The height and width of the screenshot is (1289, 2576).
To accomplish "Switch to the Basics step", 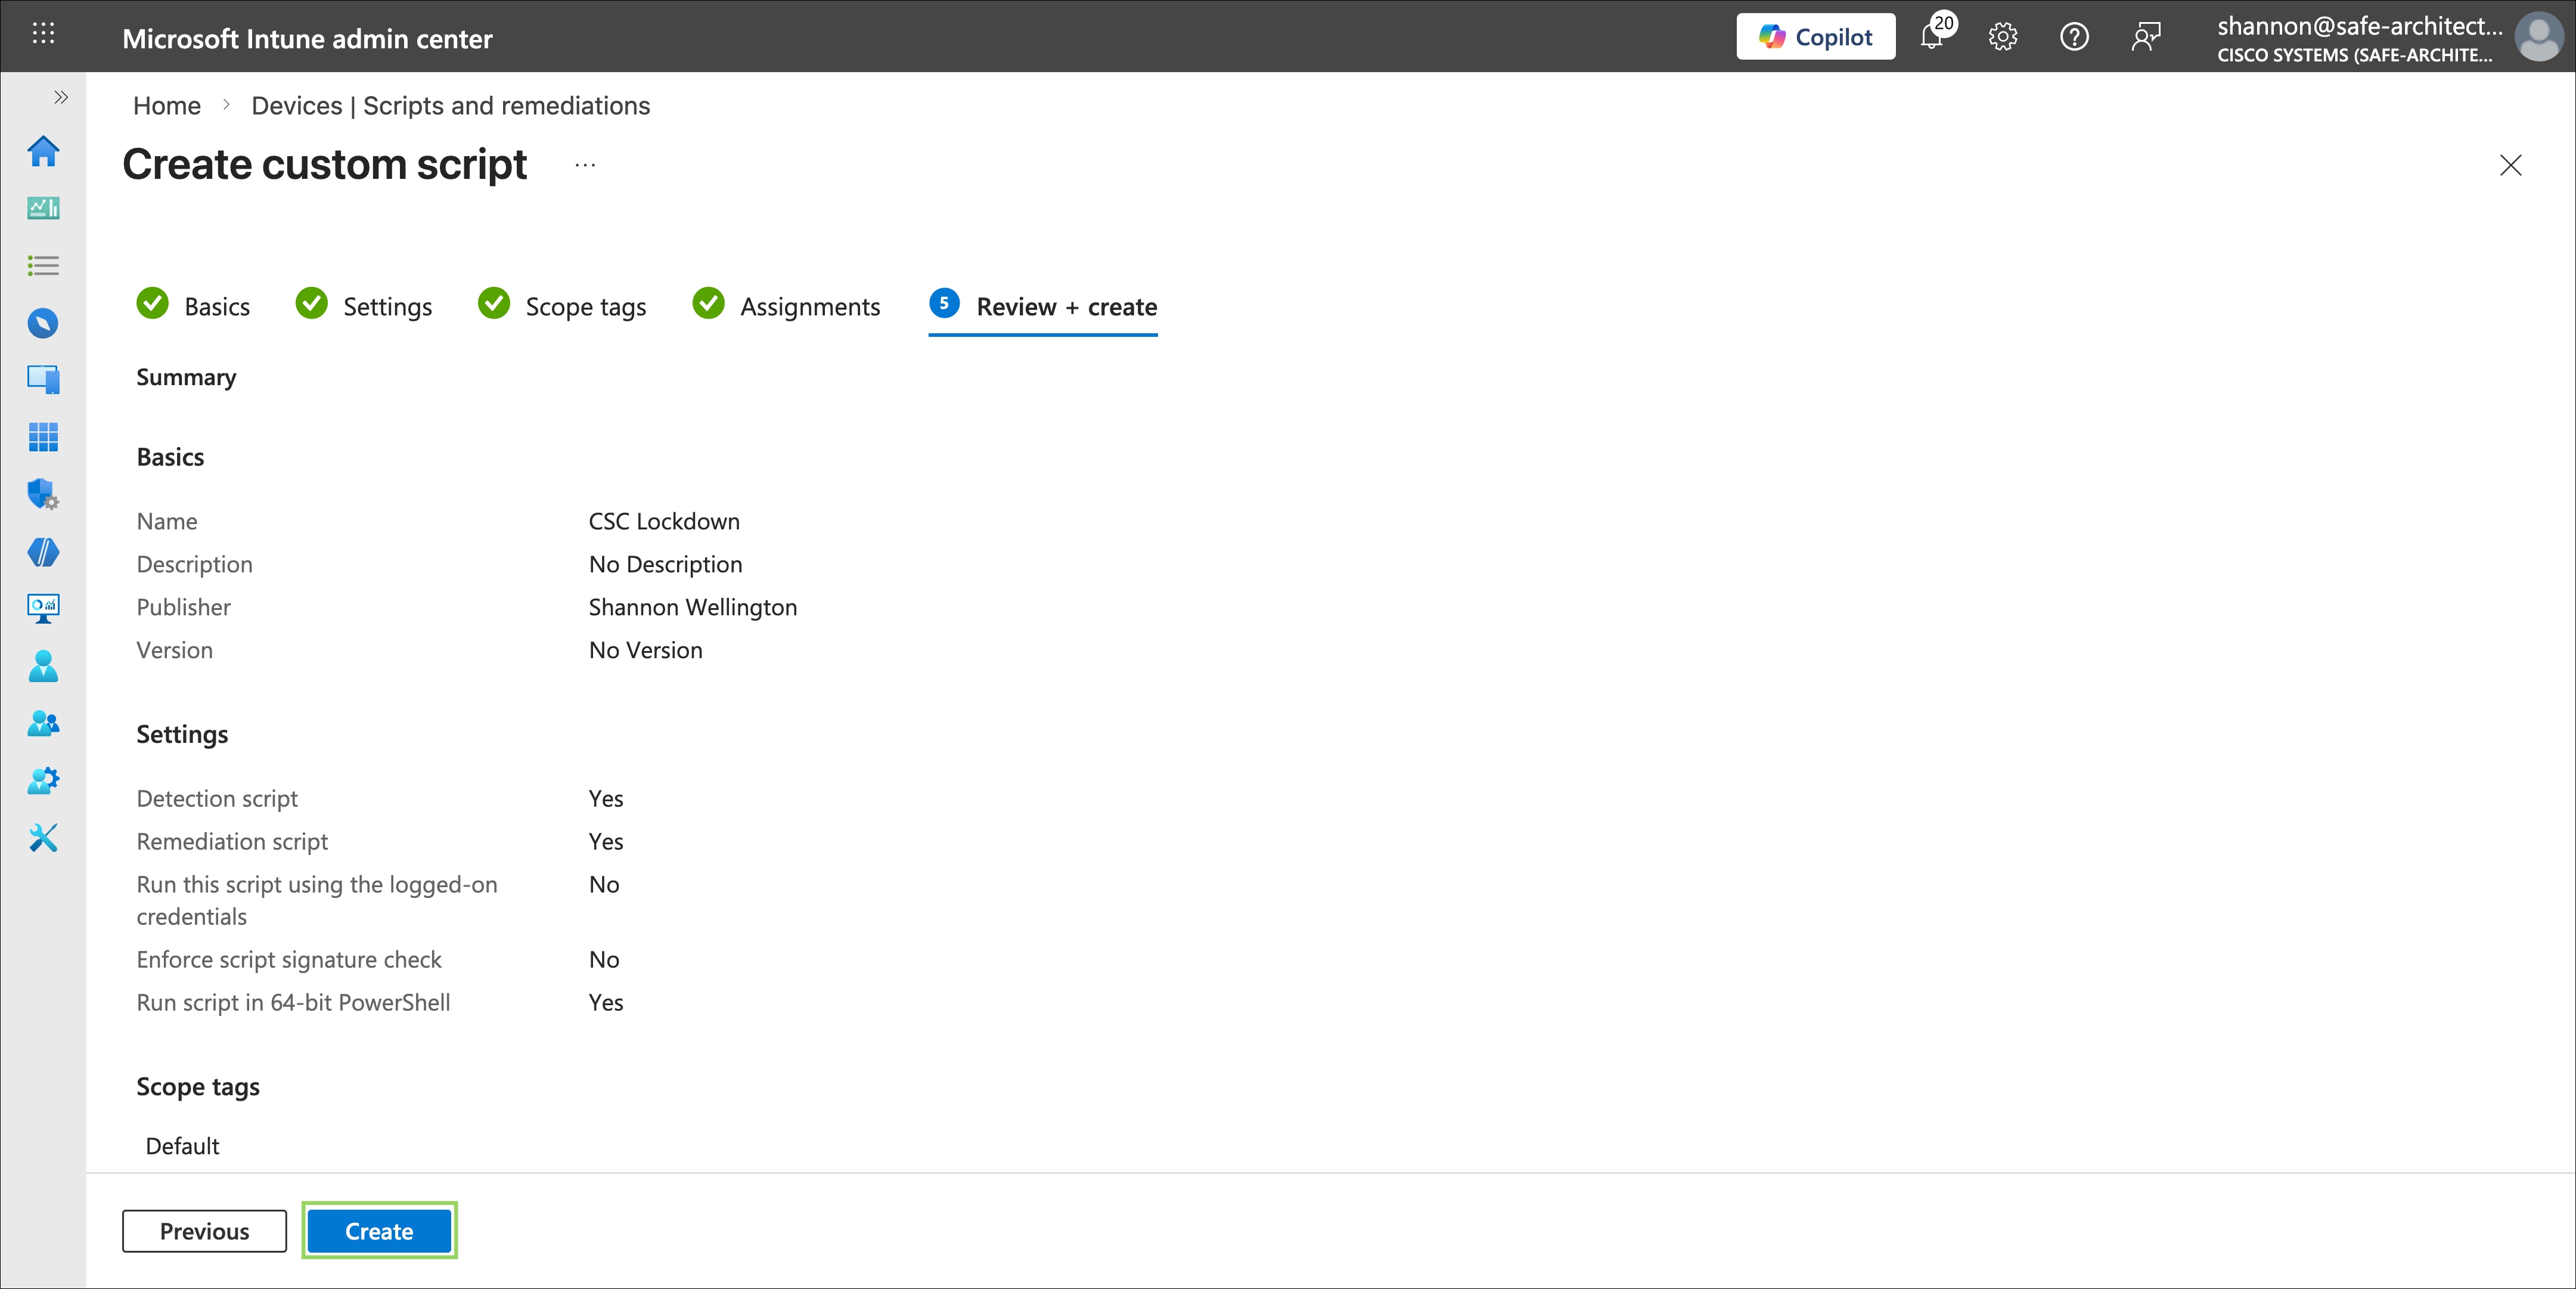I will (194, 305).
